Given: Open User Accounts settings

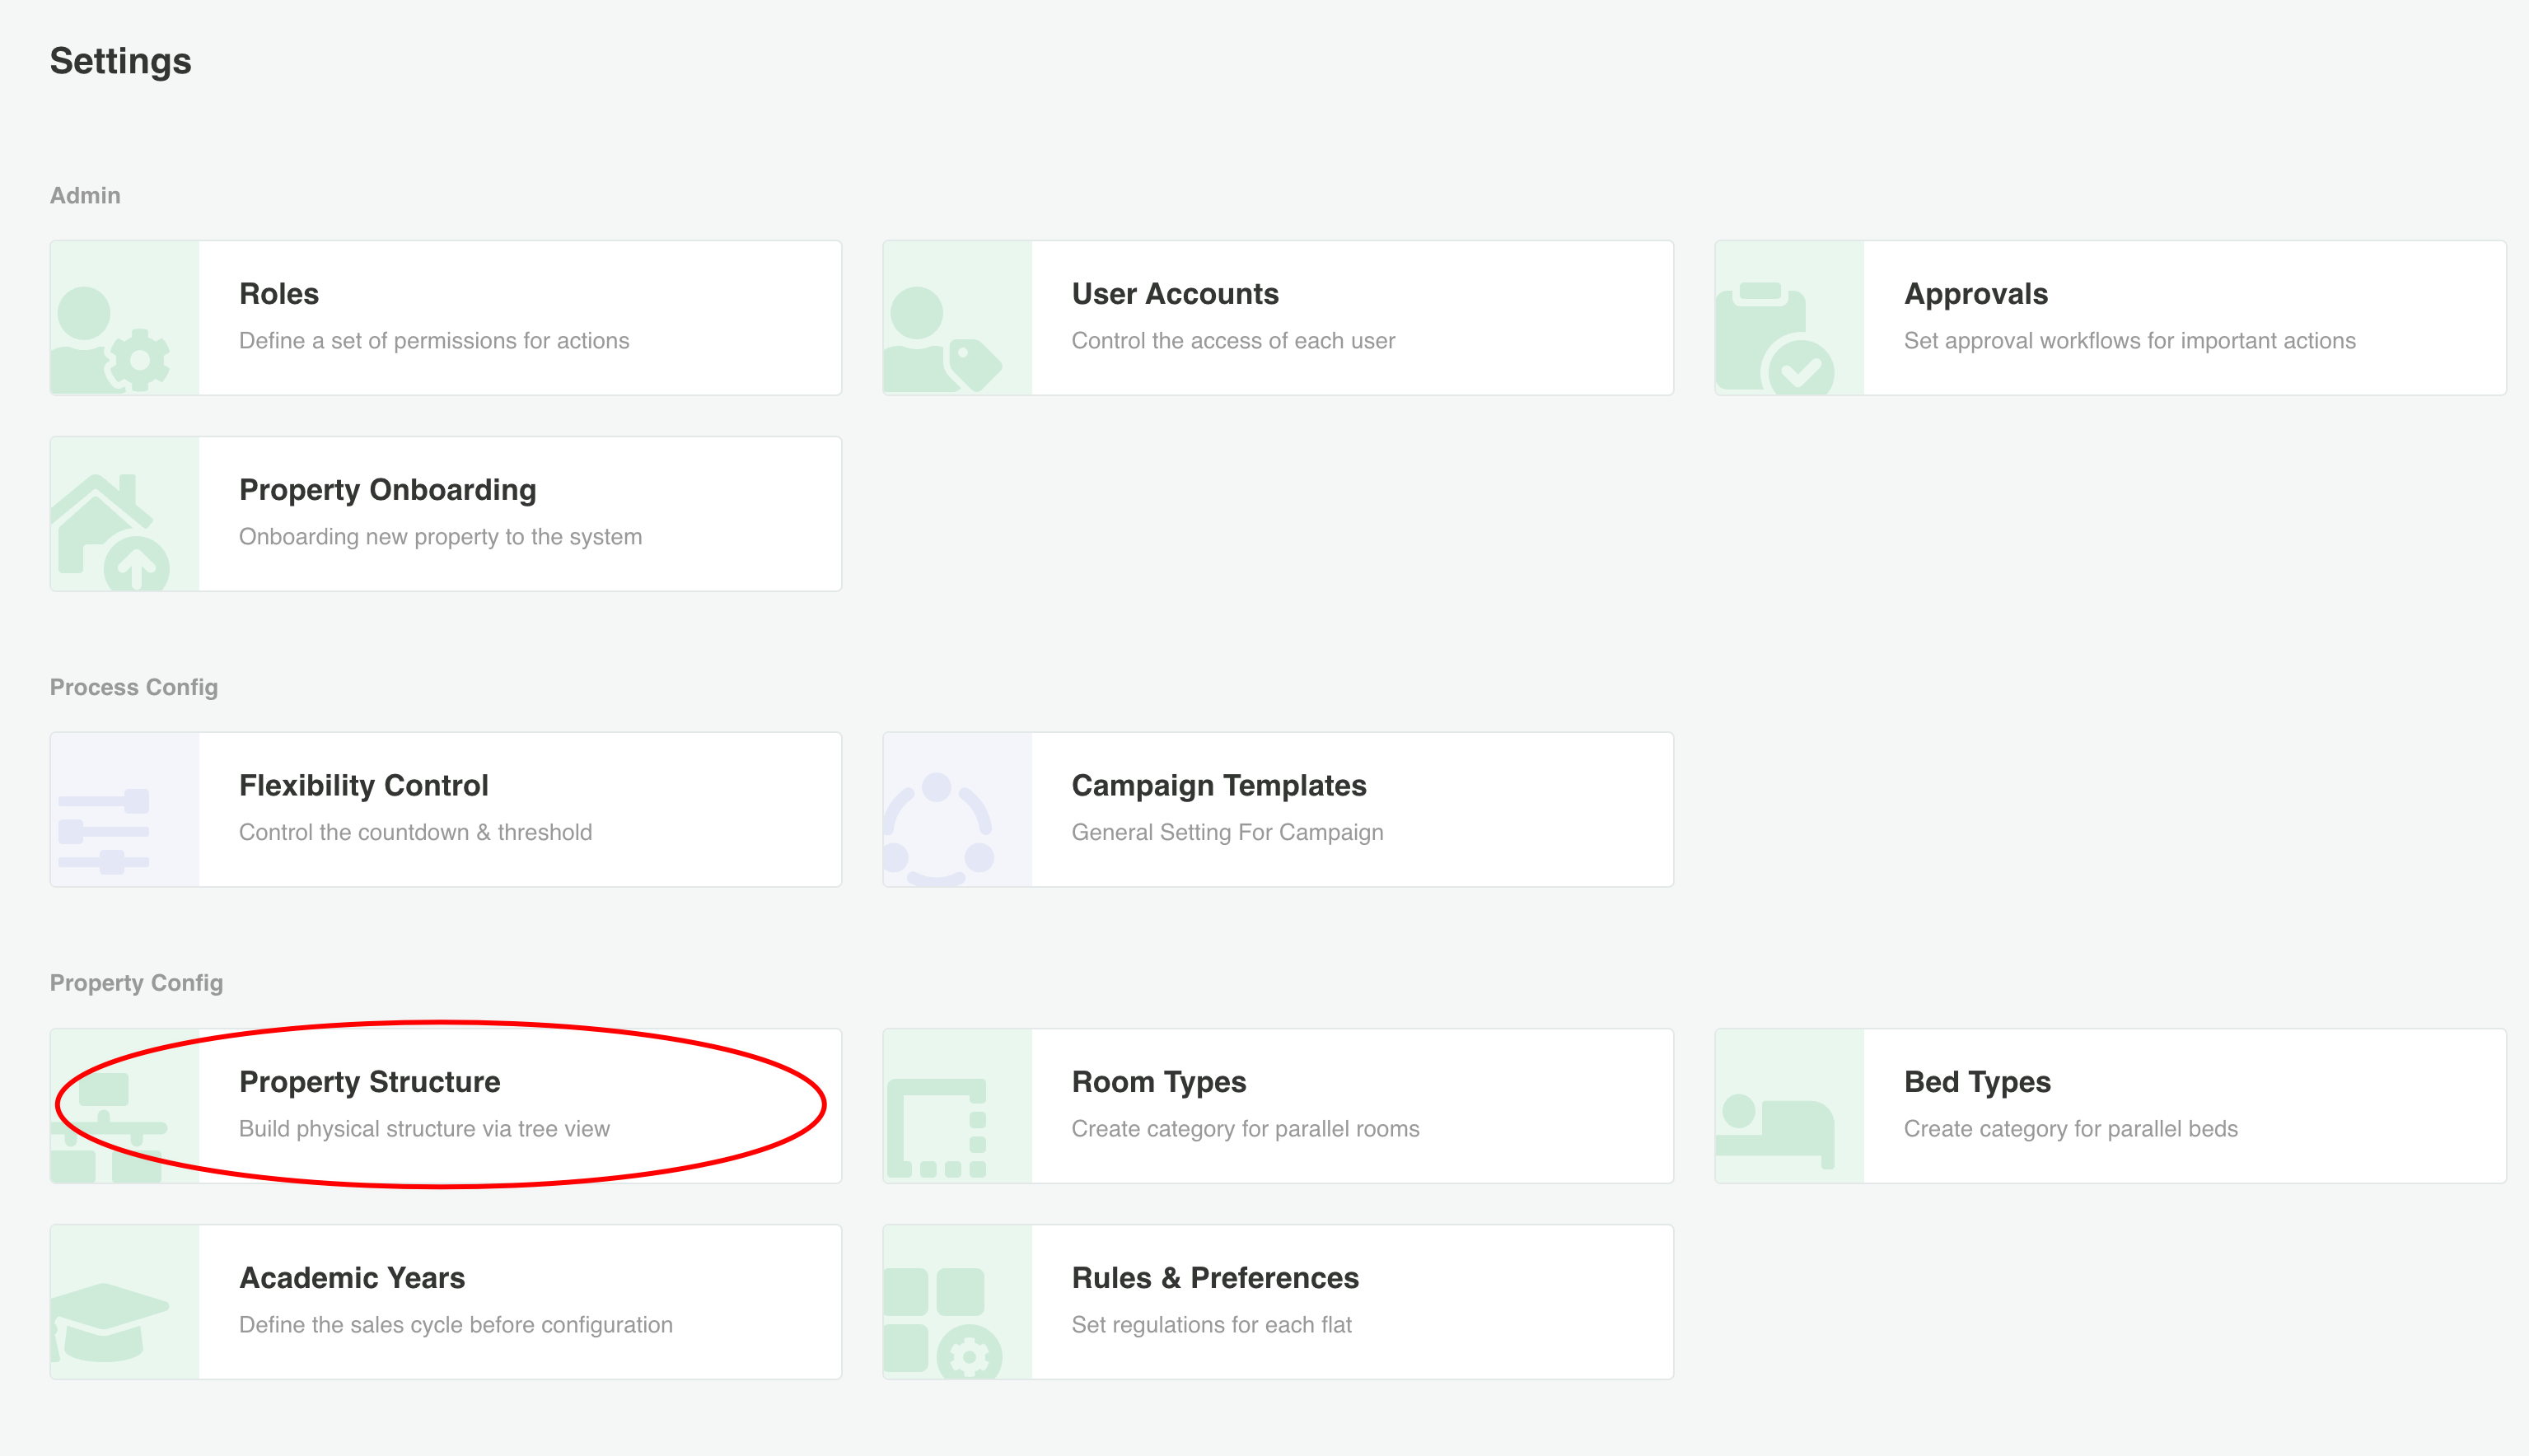Looking at the screenshot, I should point(1175,294).
